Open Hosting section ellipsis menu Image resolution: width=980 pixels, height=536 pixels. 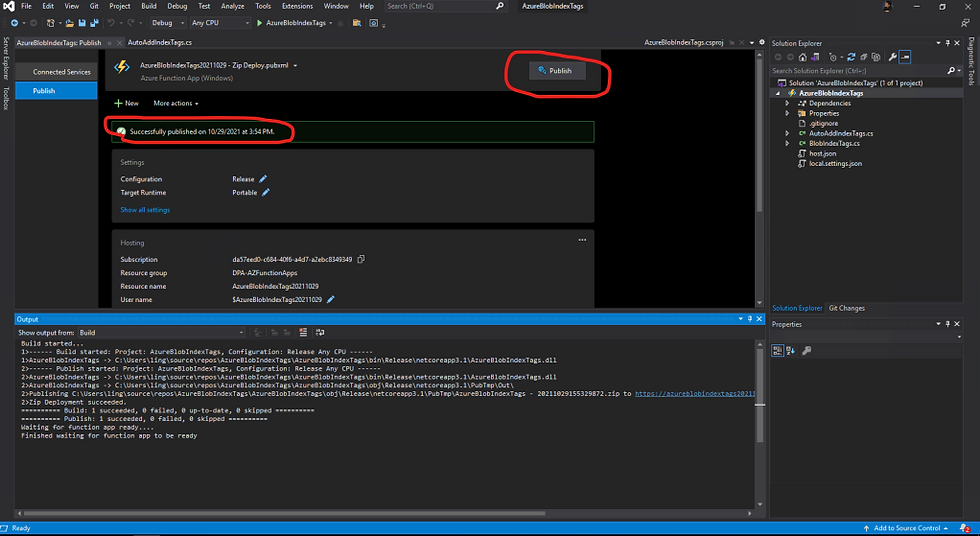pos(582,240)
